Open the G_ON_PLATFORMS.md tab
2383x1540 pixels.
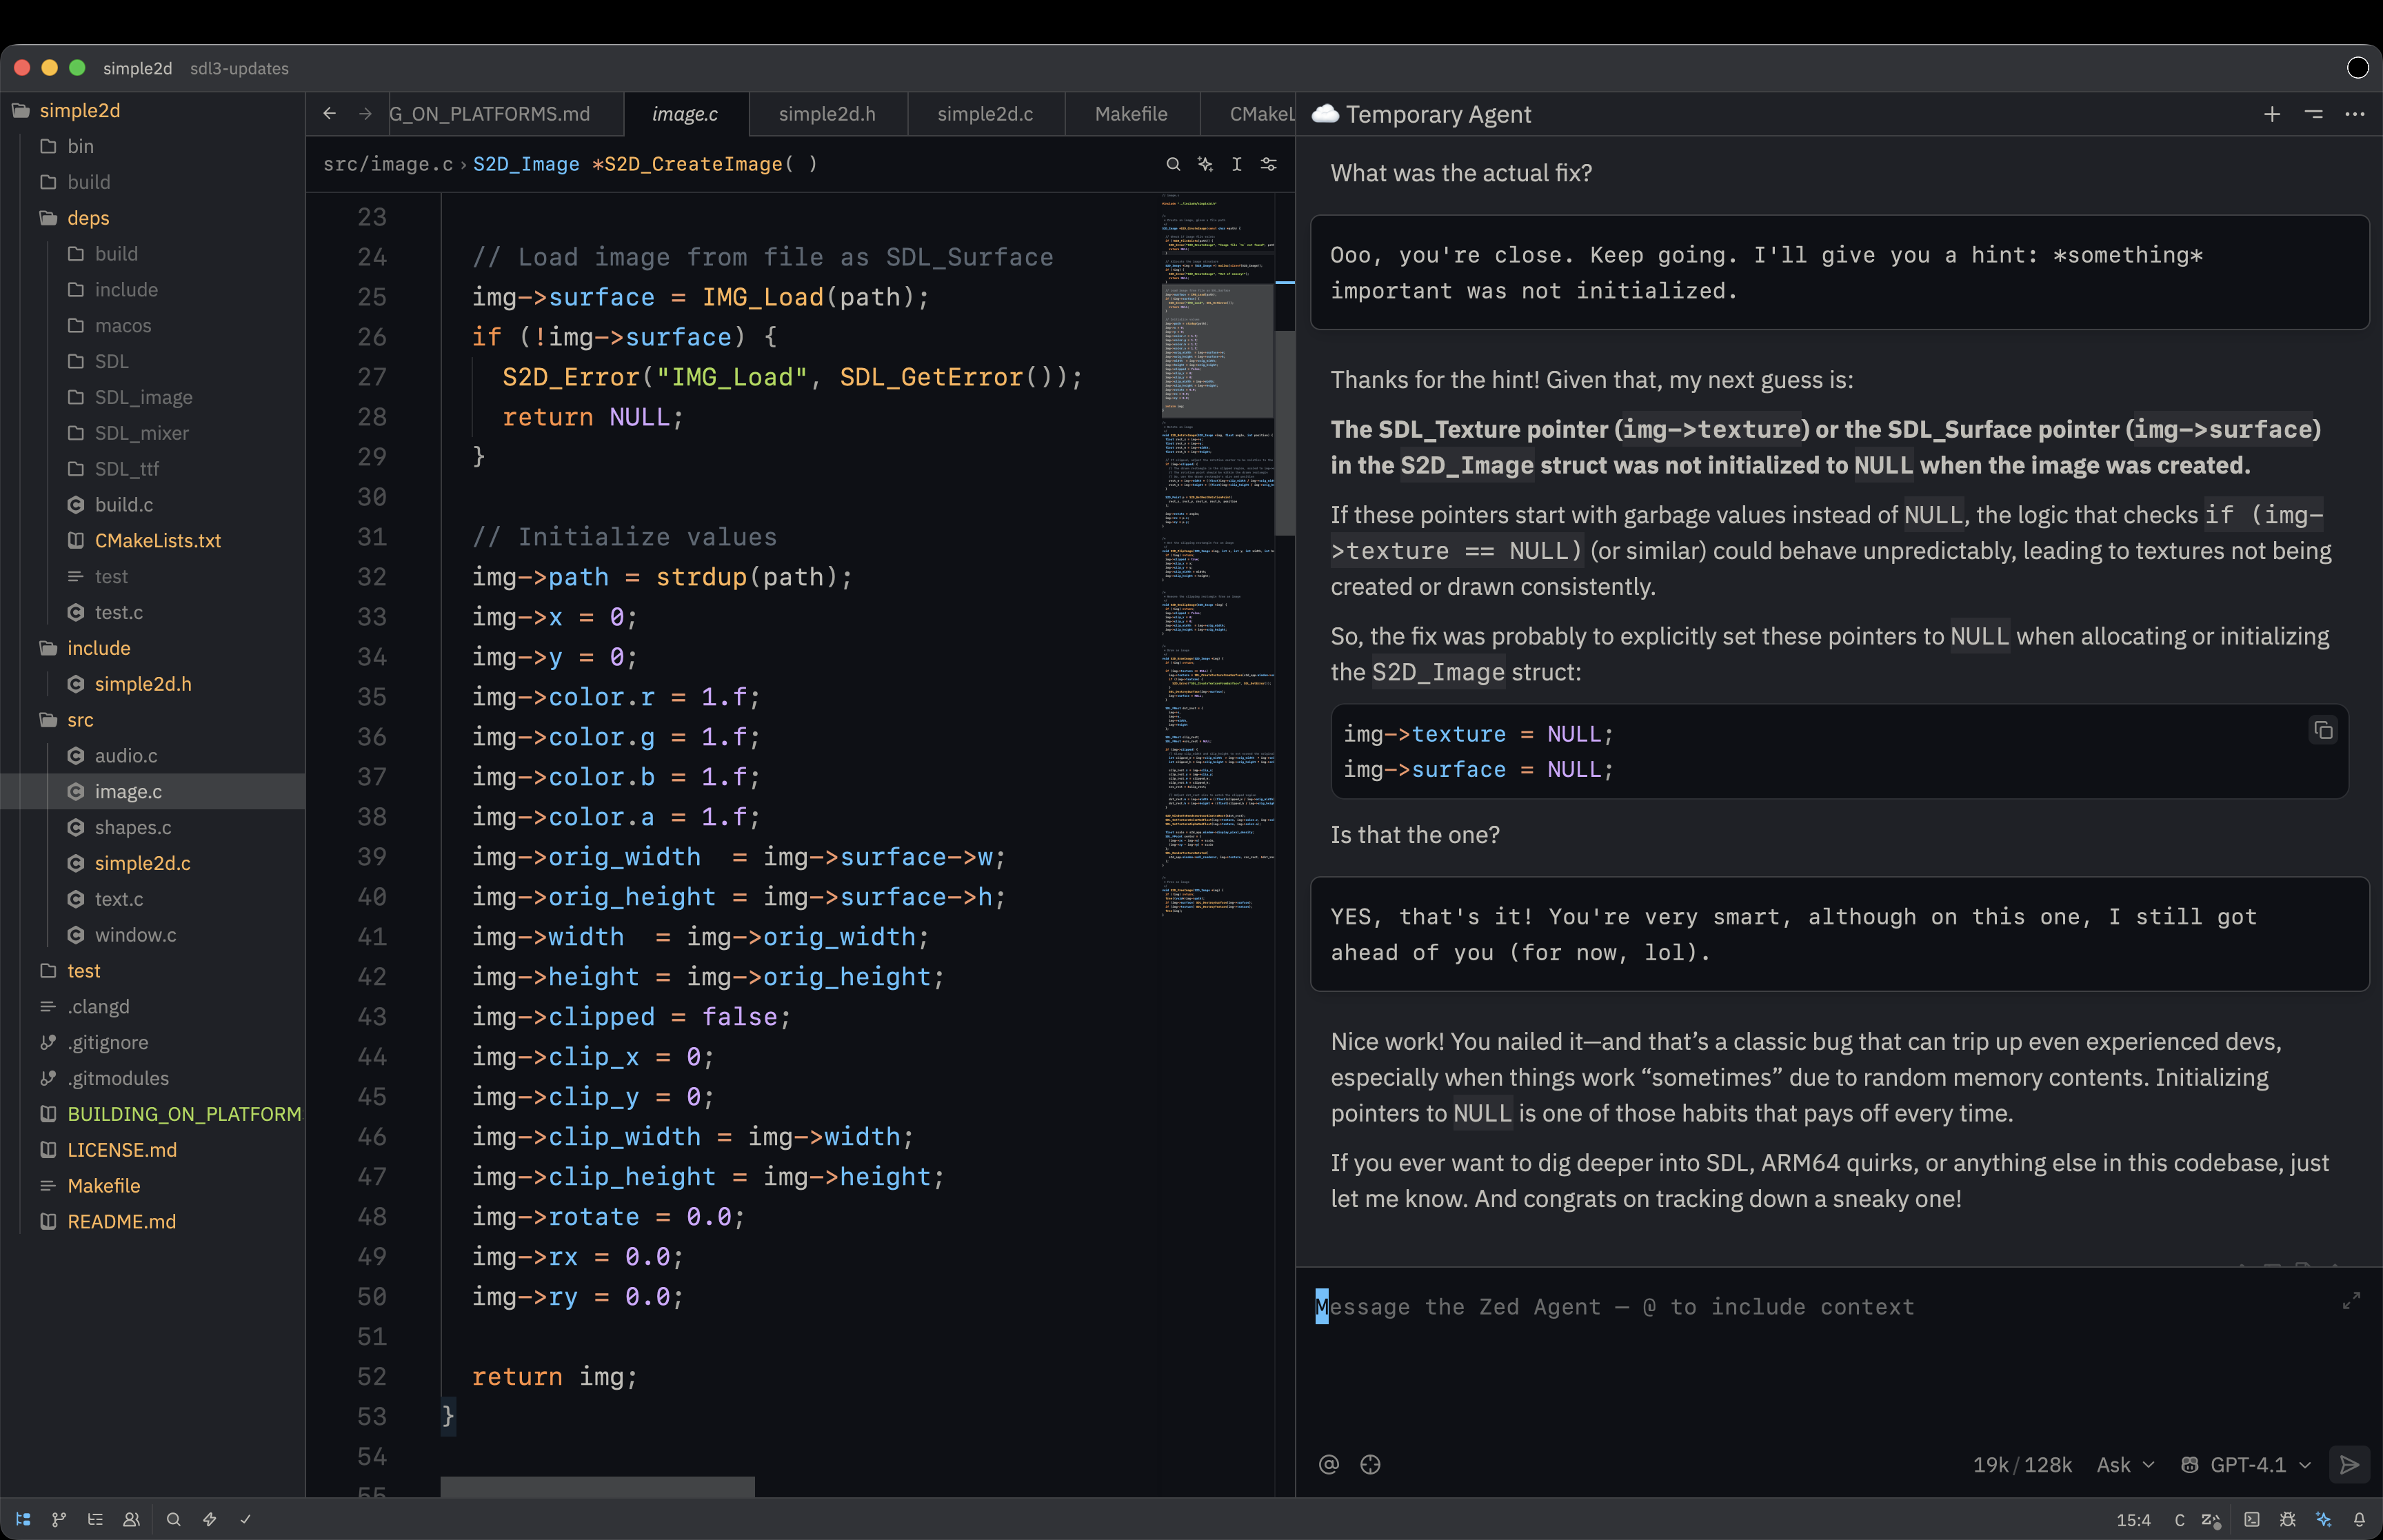pos(505,114)
